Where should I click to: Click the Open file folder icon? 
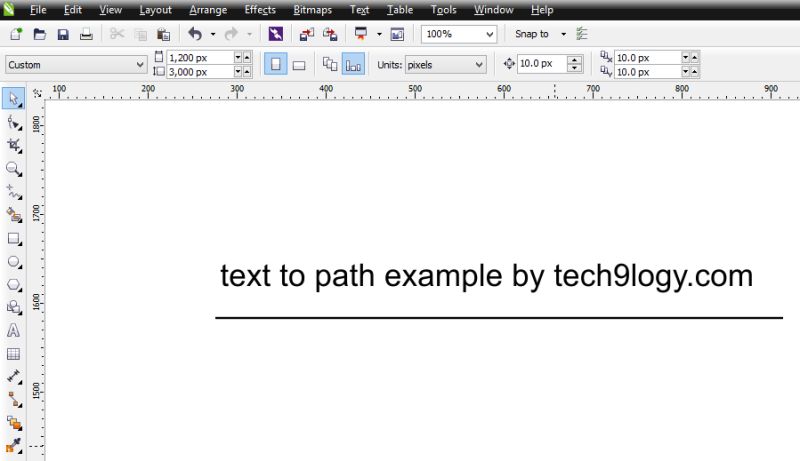39,34
